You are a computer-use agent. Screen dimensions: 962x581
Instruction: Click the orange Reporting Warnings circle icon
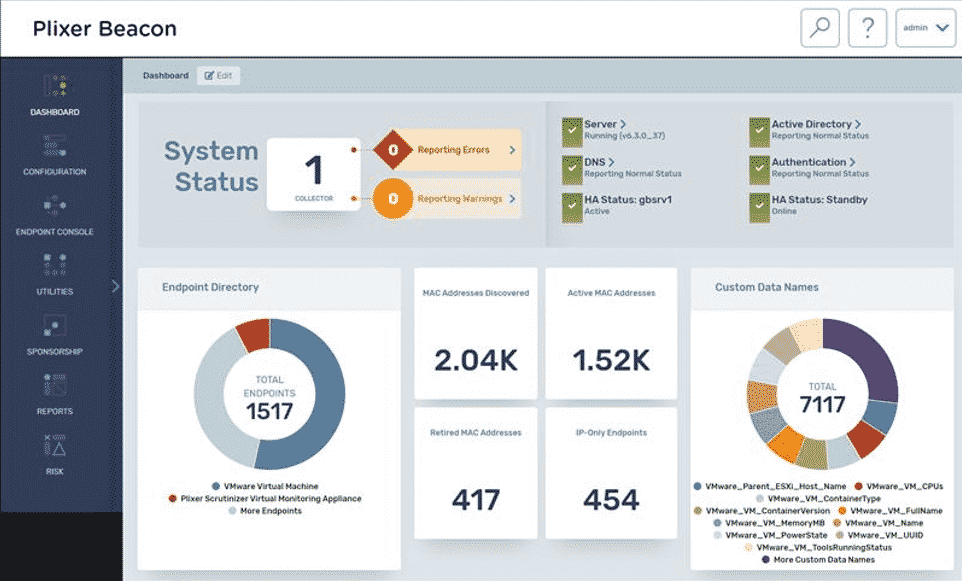click(x=393, y=198)
